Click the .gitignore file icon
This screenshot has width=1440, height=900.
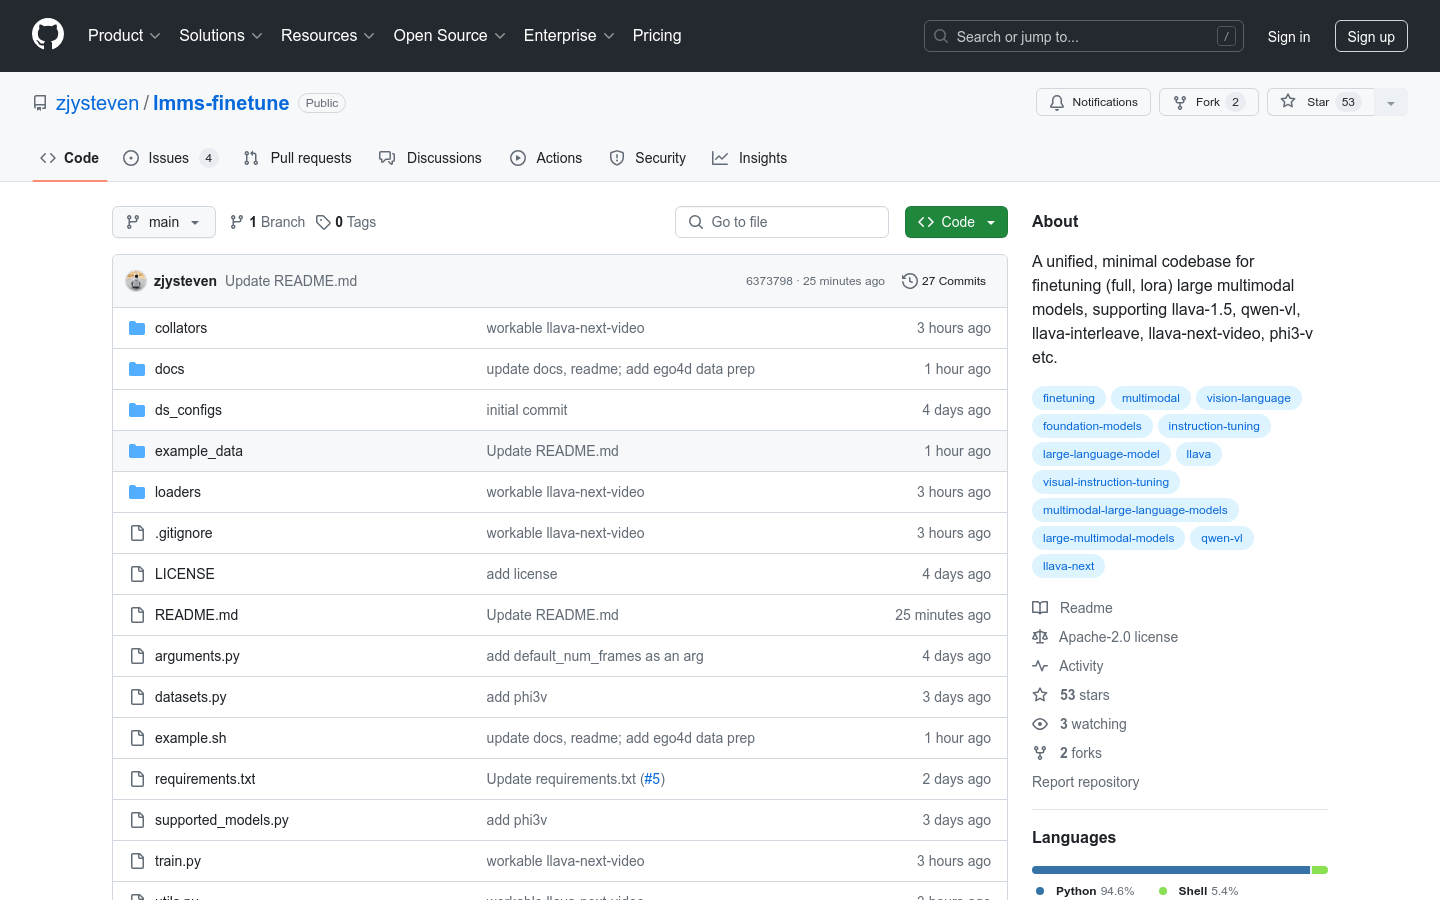click(137, 533)
